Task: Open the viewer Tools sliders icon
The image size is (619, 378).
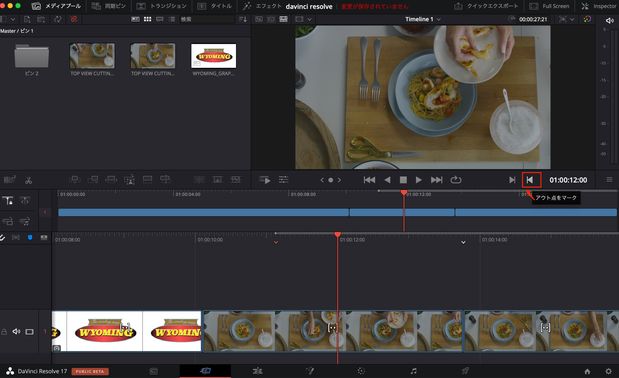Action: pyautogui.click(x=283, y=180)
